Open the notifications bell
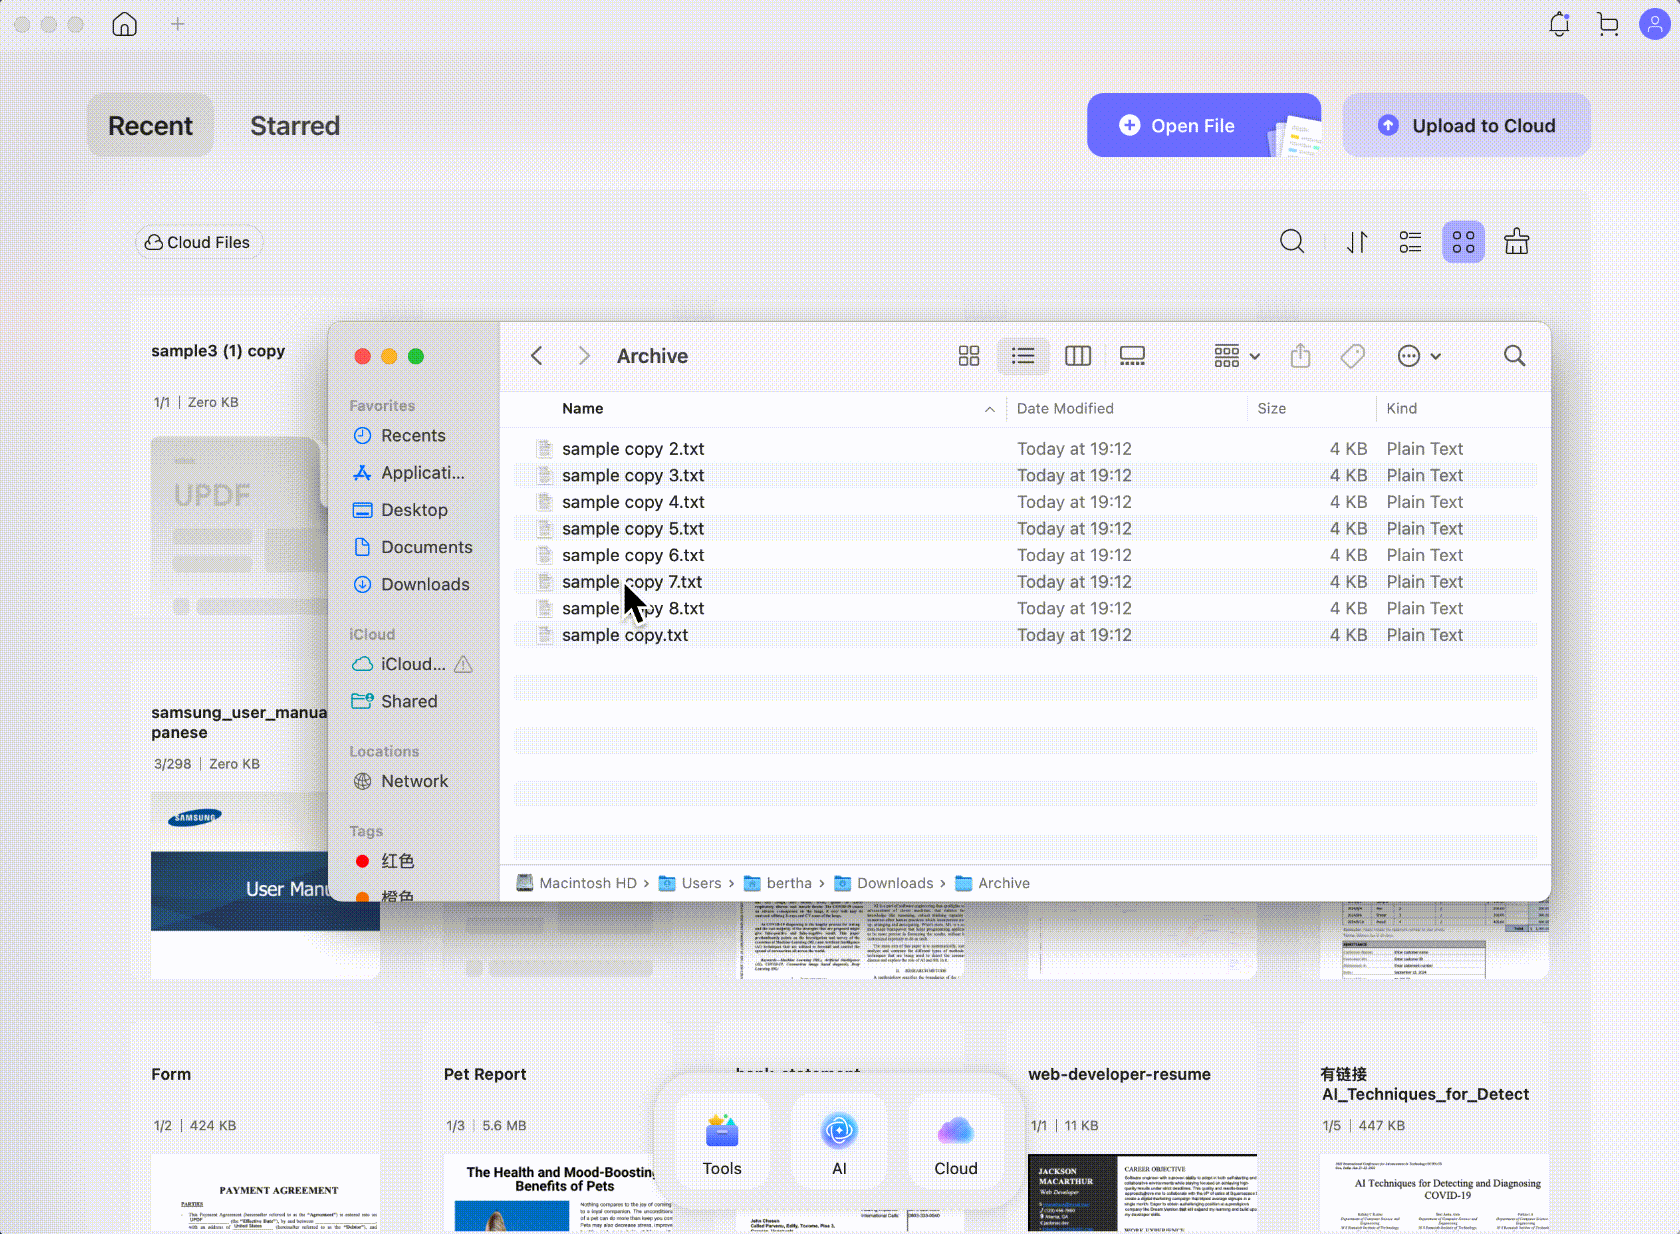The width and height of the screenshot is (1680, 1234). coord(1559,24)
